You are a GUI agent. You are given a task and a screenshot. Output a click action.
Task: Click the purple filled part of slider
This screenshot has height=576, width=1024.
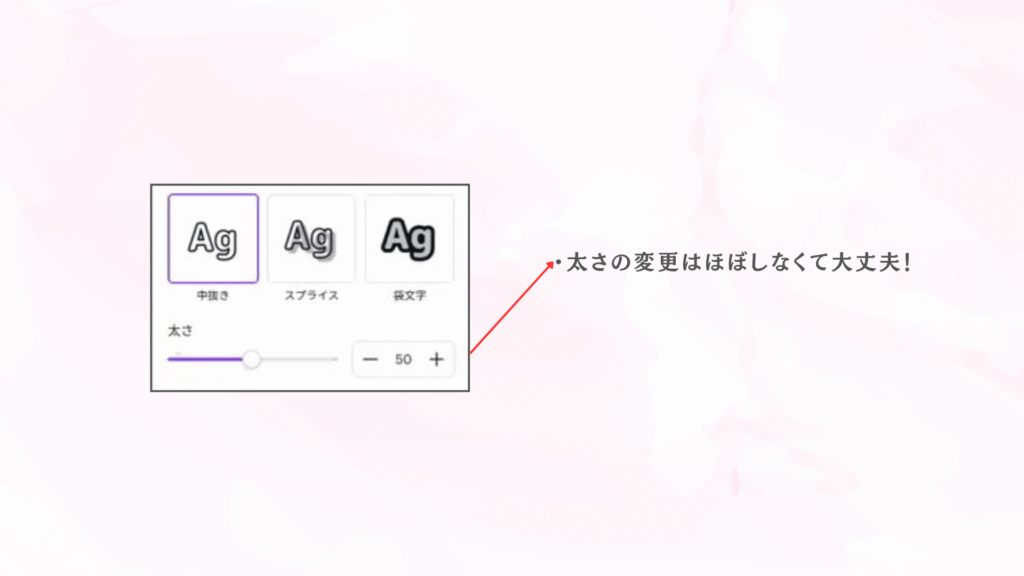[x=205, y=359]
